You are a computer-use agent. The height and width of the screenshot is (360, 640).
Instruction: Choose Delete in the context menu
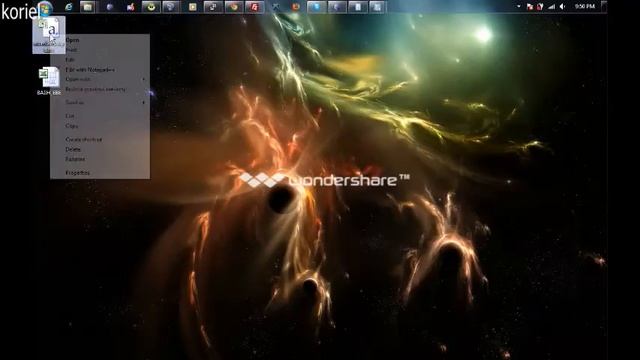click(100, 149)
